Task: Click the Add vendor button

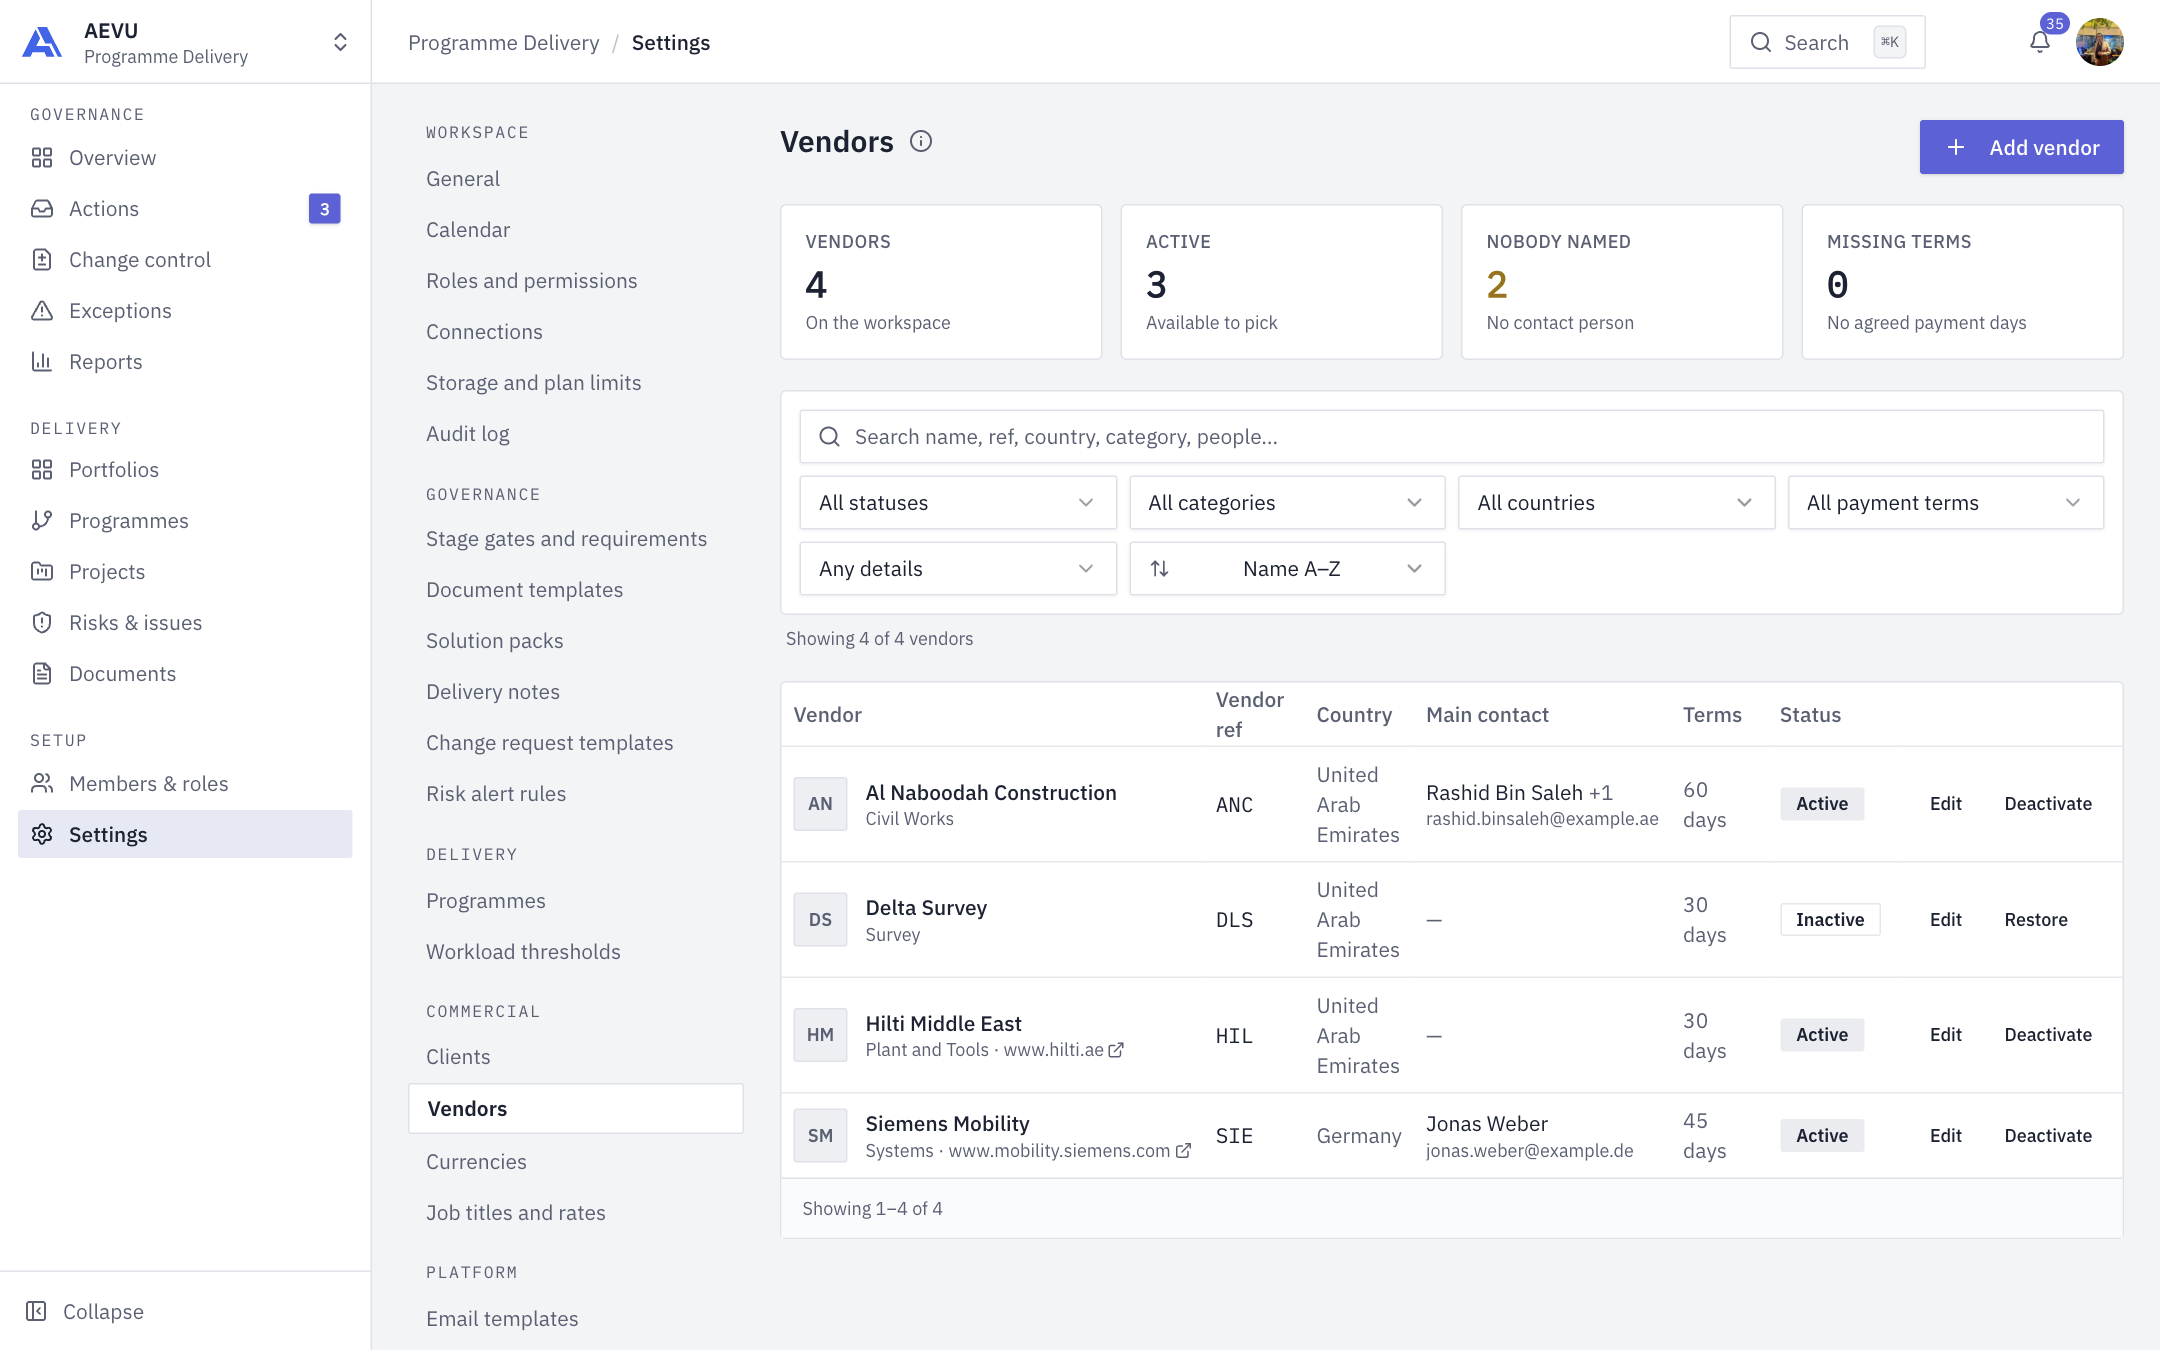Action: point(2021,147)
